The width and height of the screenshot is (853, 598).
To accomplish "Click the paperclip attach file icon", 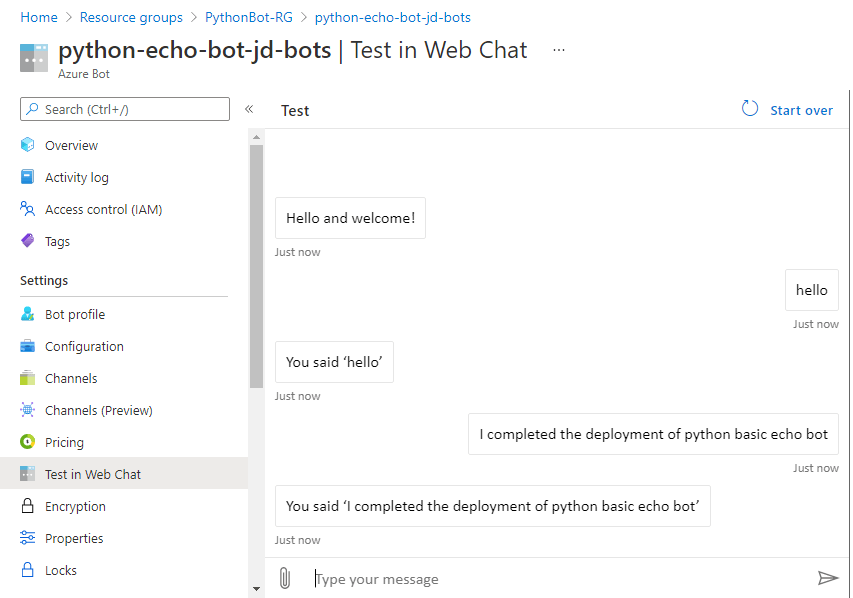I will [x=284, y=578].
